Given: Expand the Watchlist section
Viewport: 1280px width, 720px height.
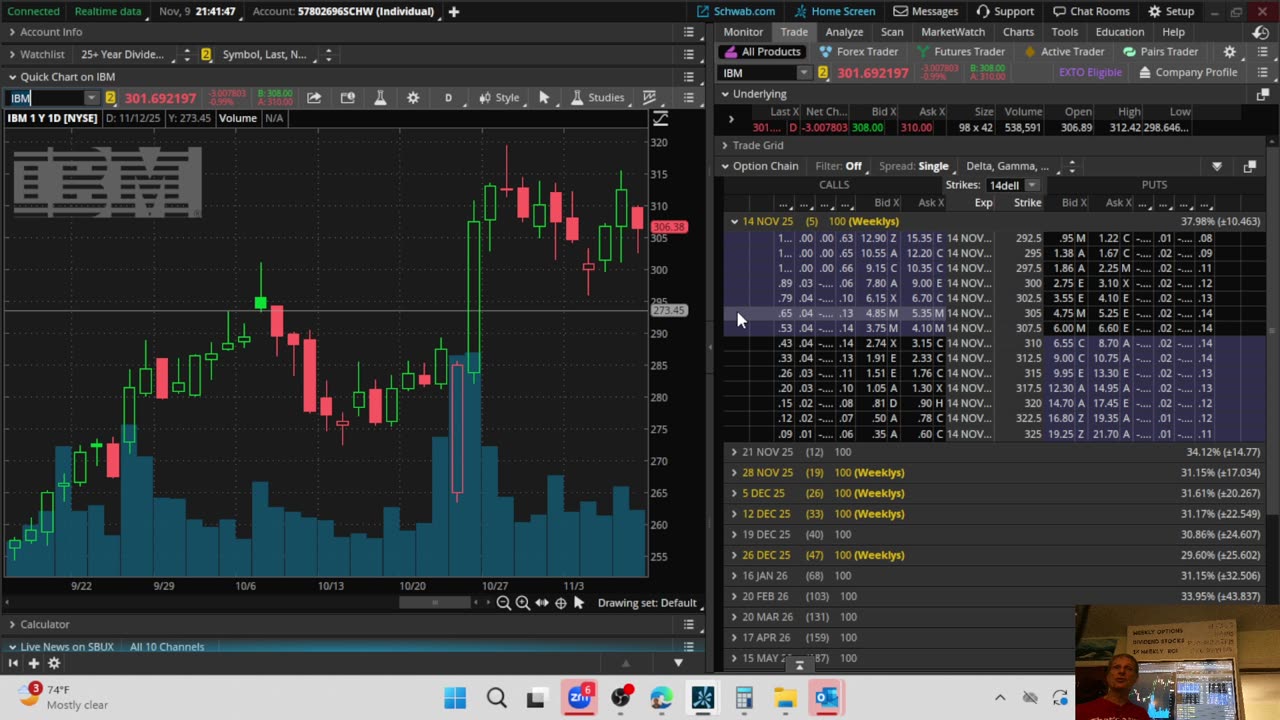Looking at the screenshot, I should 12,55.
